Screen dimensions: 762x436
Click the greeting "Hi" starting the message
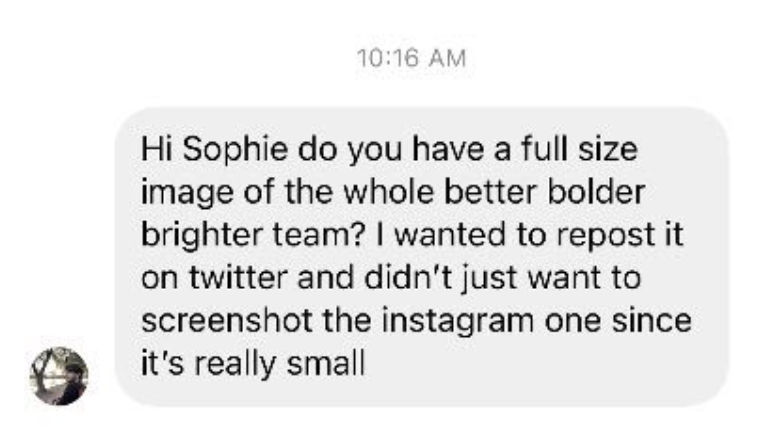click(x=153, y=151)
